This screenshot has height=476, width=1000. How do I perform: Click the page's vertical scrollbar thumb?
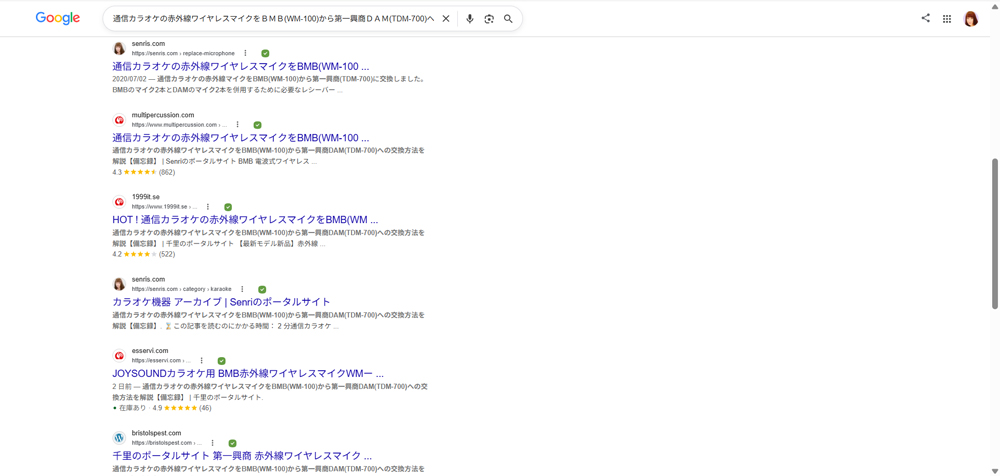tap(995, 233)
